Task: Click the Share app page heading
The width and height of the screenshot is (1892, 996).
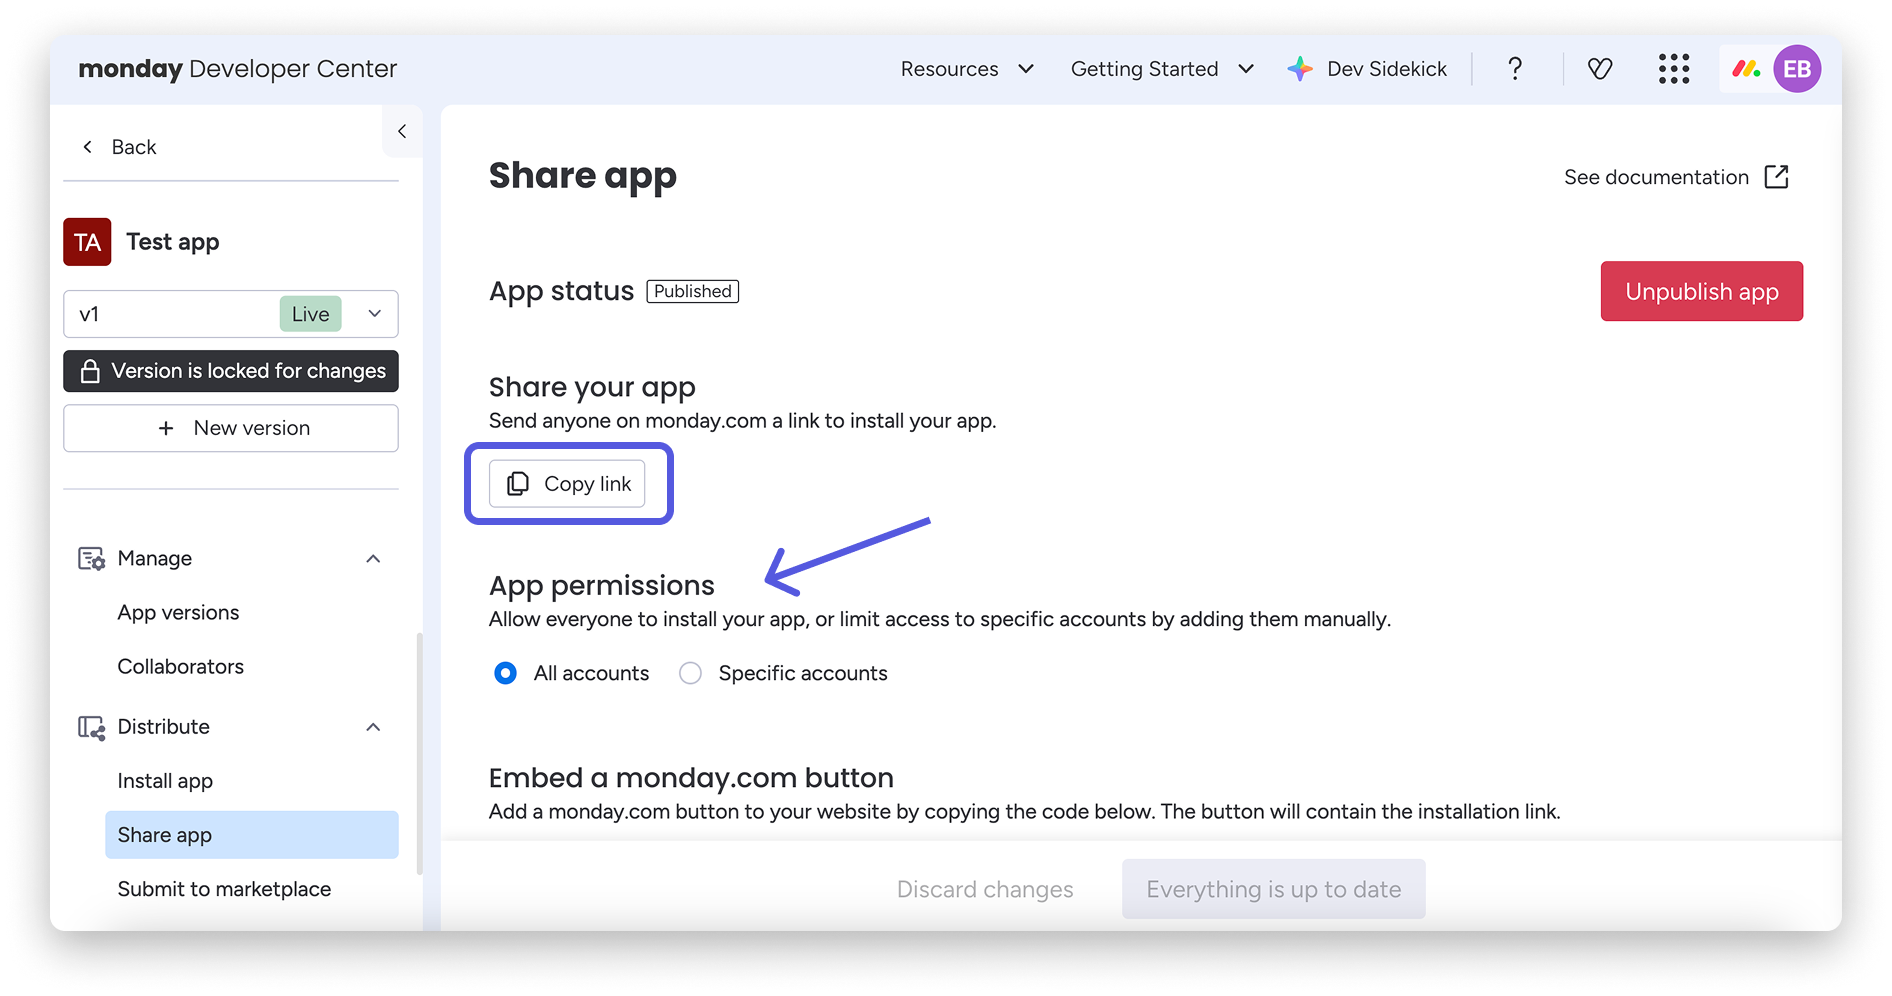Action: (x=583, y=176)
